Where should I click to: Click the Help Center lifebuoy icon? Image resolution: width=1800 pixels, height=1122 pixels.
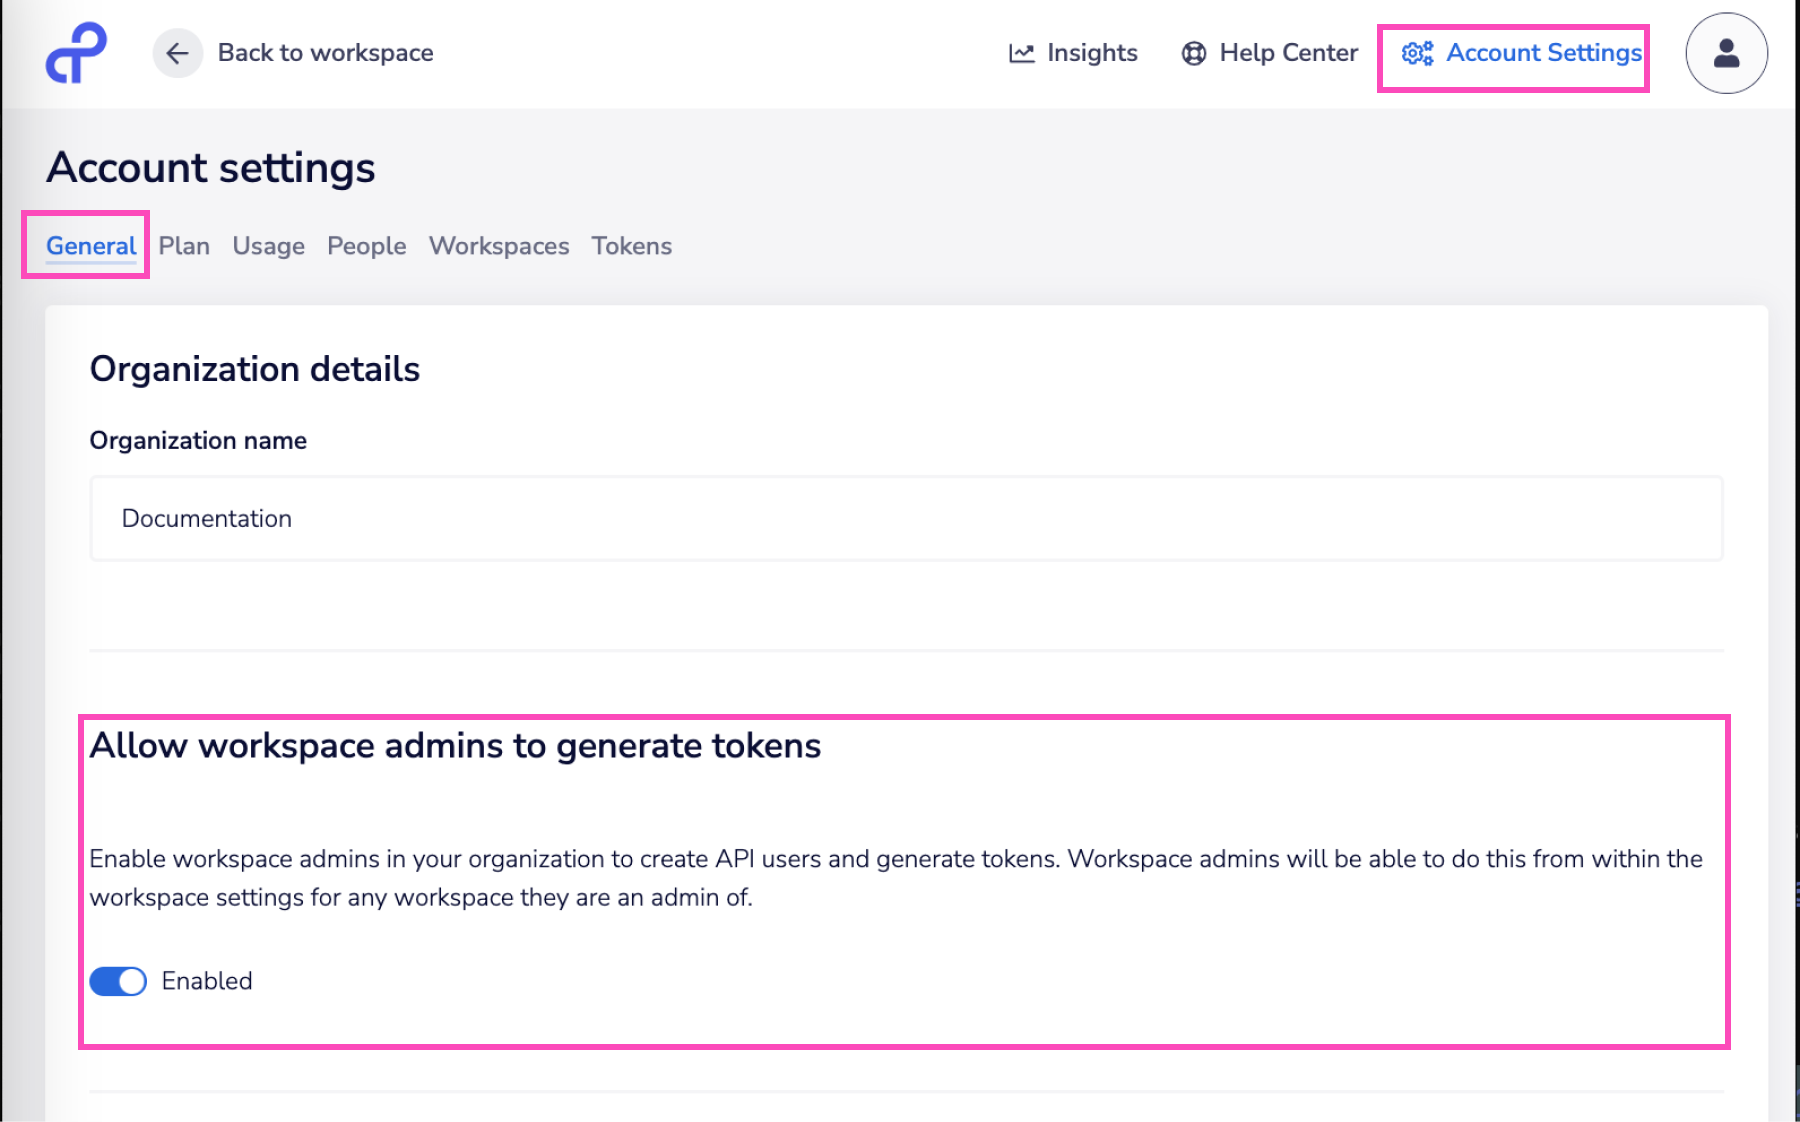[1193, 53]
